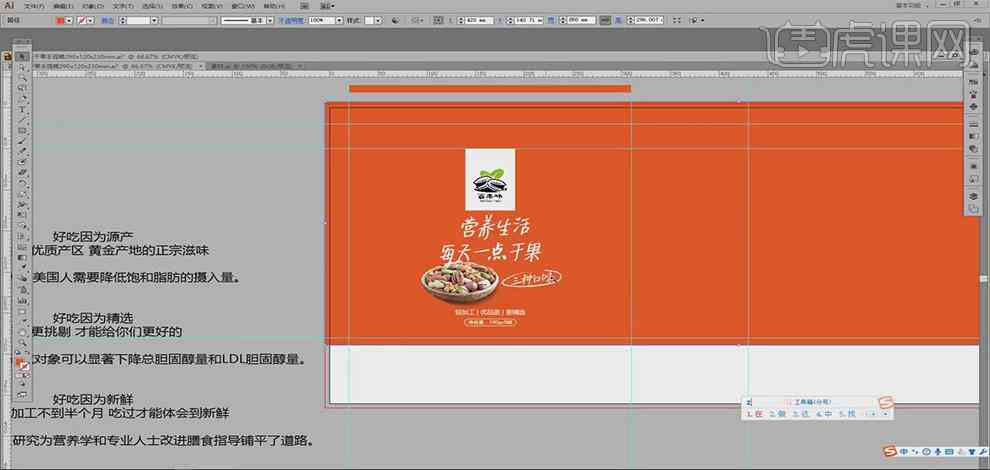Open the graphic style dropdown

[379, 20]
